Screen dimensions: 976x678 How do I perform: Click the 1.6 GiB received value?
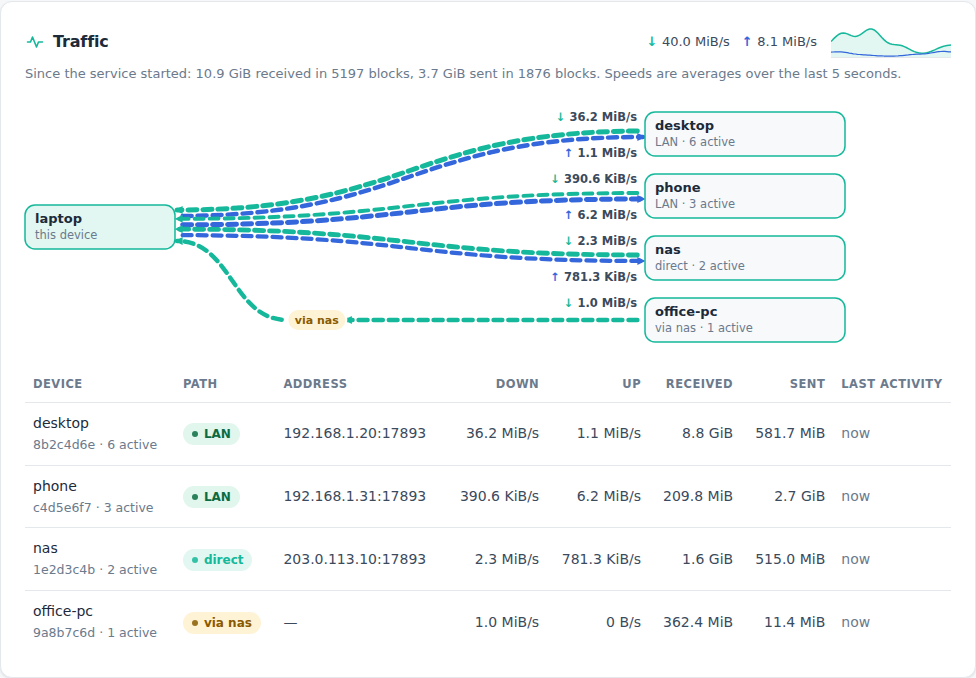[707, 559]
